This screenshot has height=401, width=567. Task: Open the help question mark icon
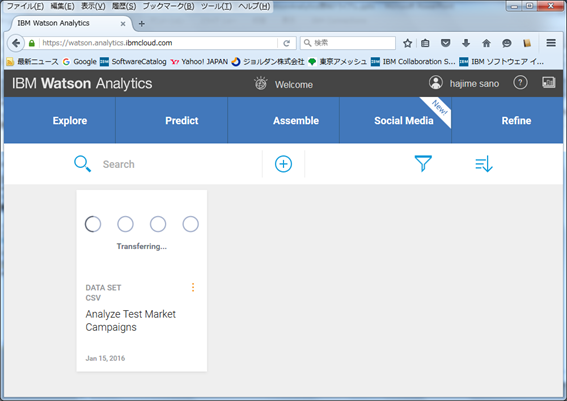click(x=520, y=83)
